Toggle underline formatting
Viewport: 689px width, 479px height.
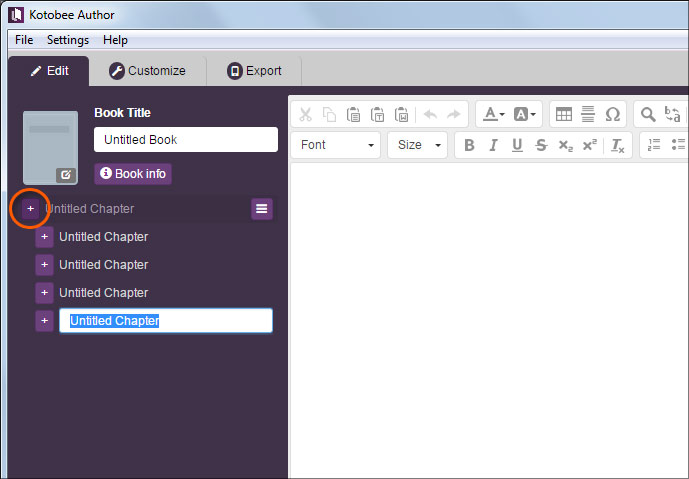point(517,145)
